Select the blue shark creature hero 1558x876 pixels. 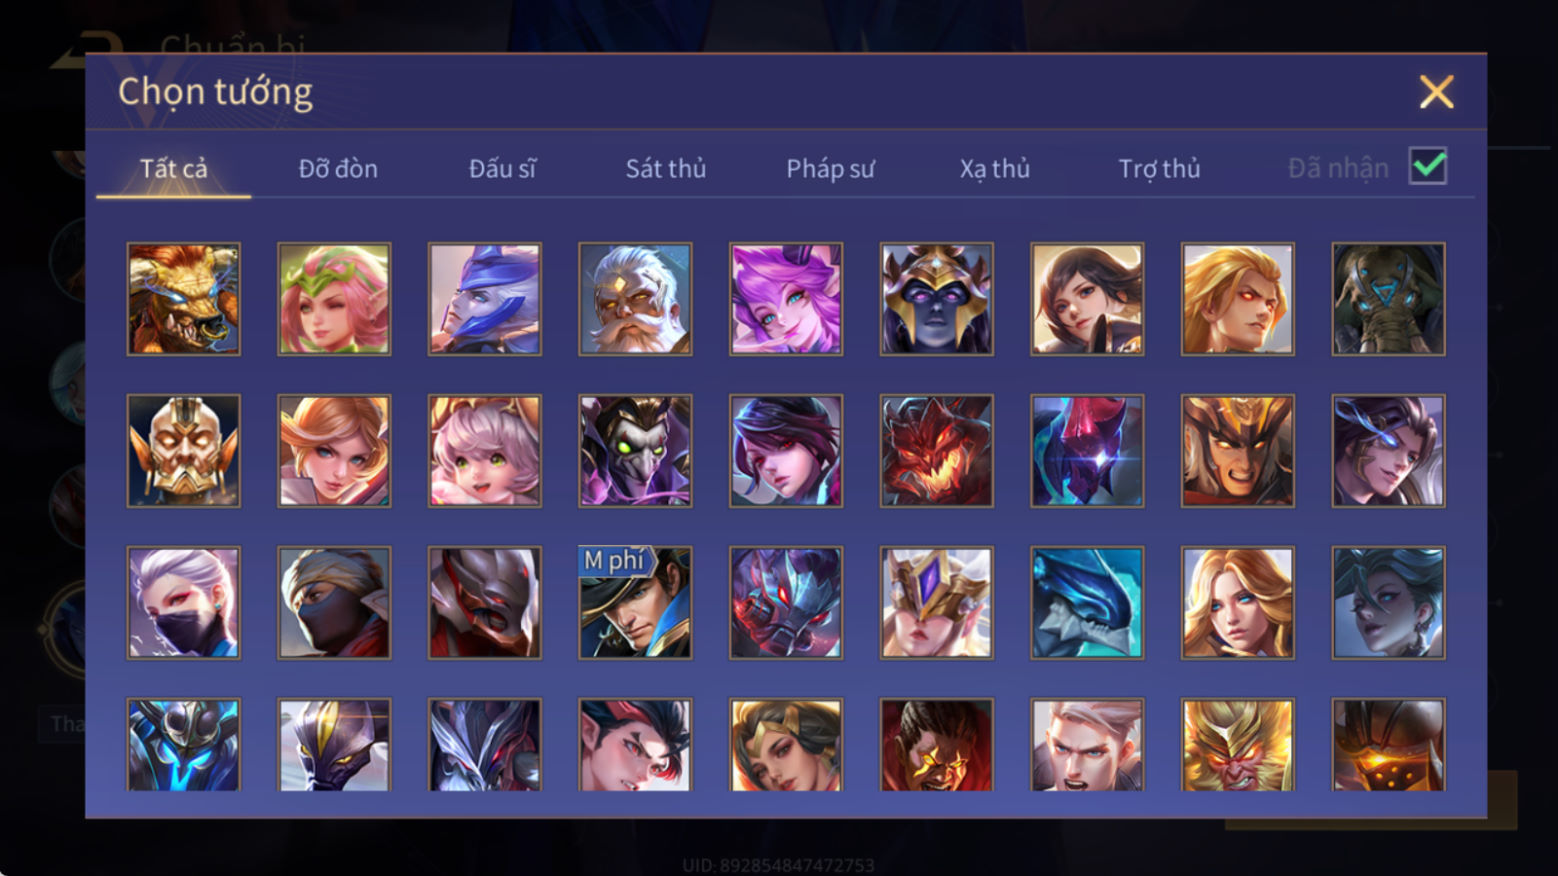[1087, 602]
